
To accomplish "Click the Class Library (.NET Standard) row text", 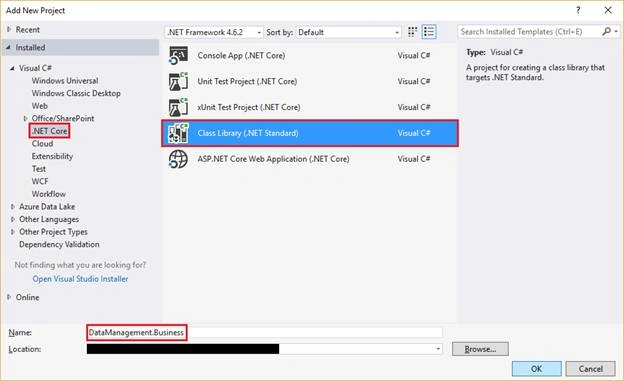I will click(248, 133).
